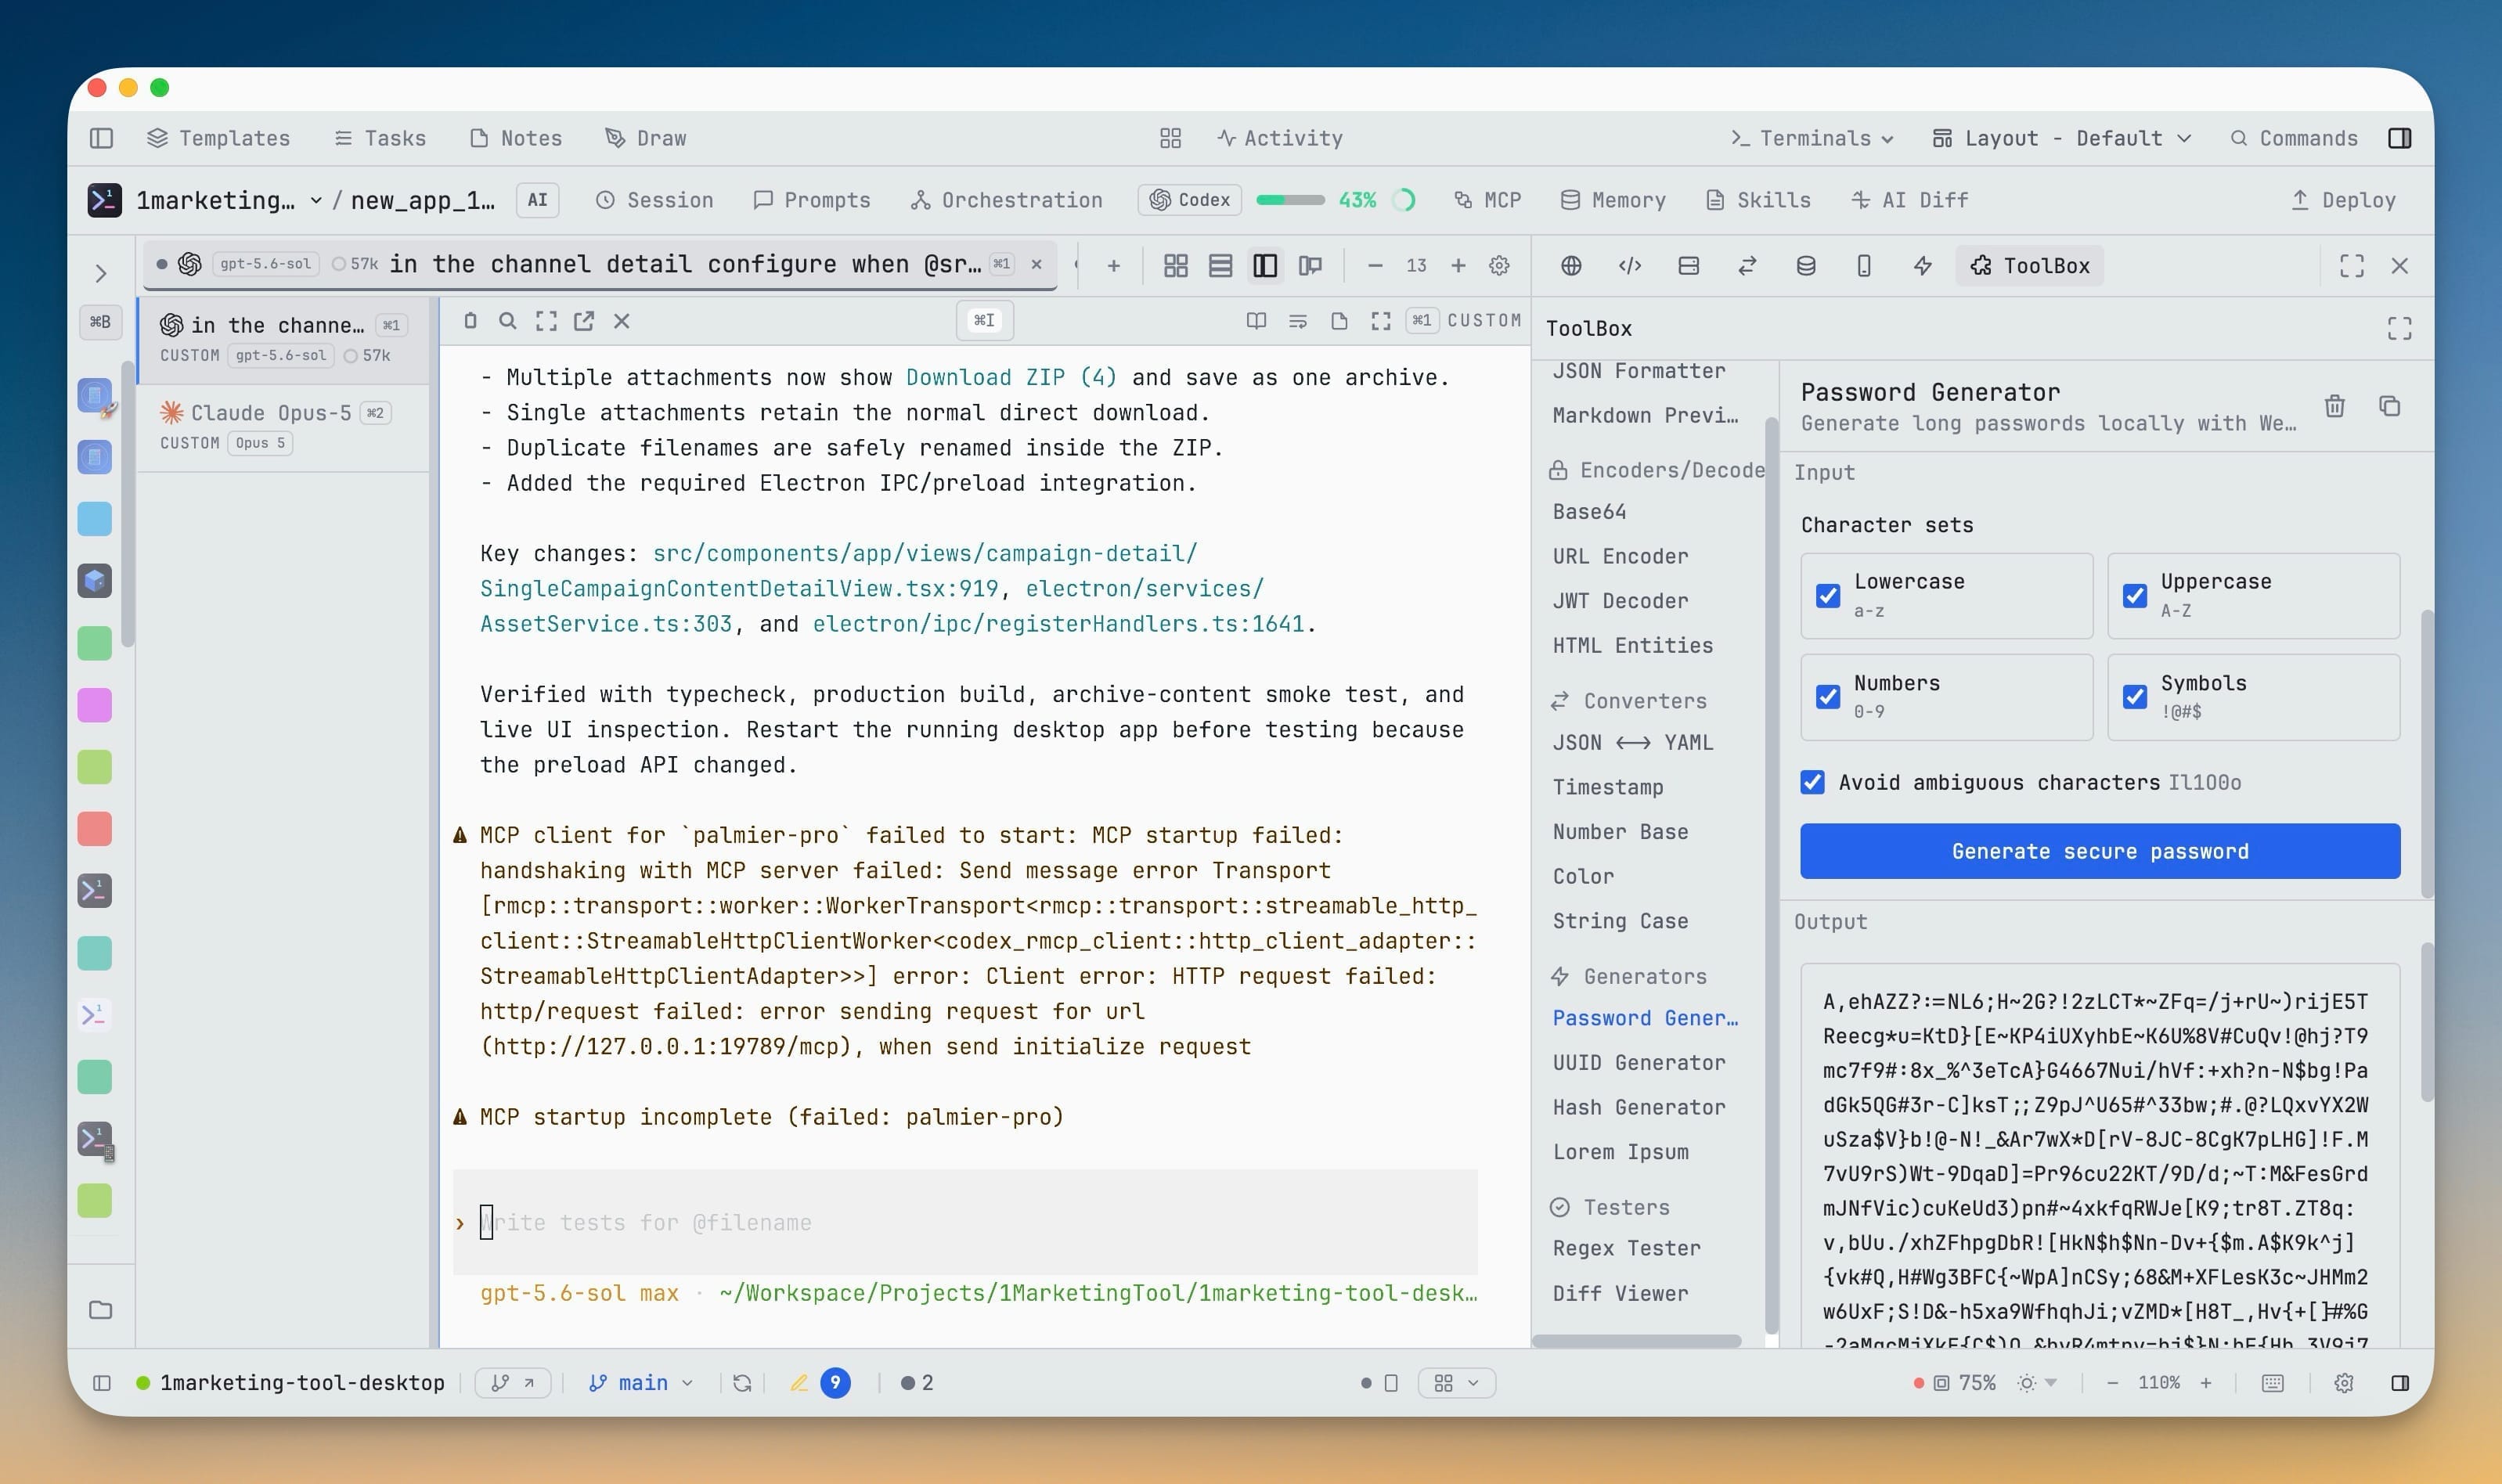The width and height of the screenshot is (2502, 1484).
Task: Click the 43% usage progress bar
Action: (1290, 200)
